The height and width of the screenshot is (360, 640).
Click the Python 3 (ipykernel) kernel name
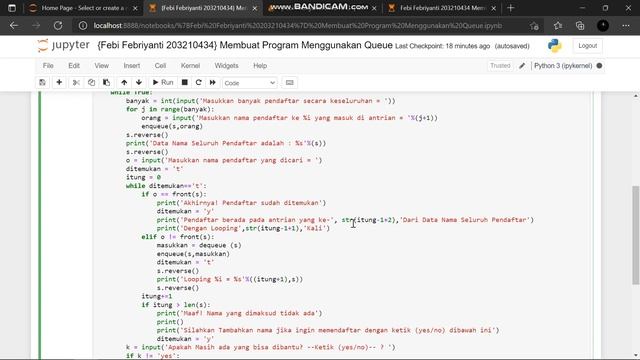pyautogui.click(x=563, y=65)
